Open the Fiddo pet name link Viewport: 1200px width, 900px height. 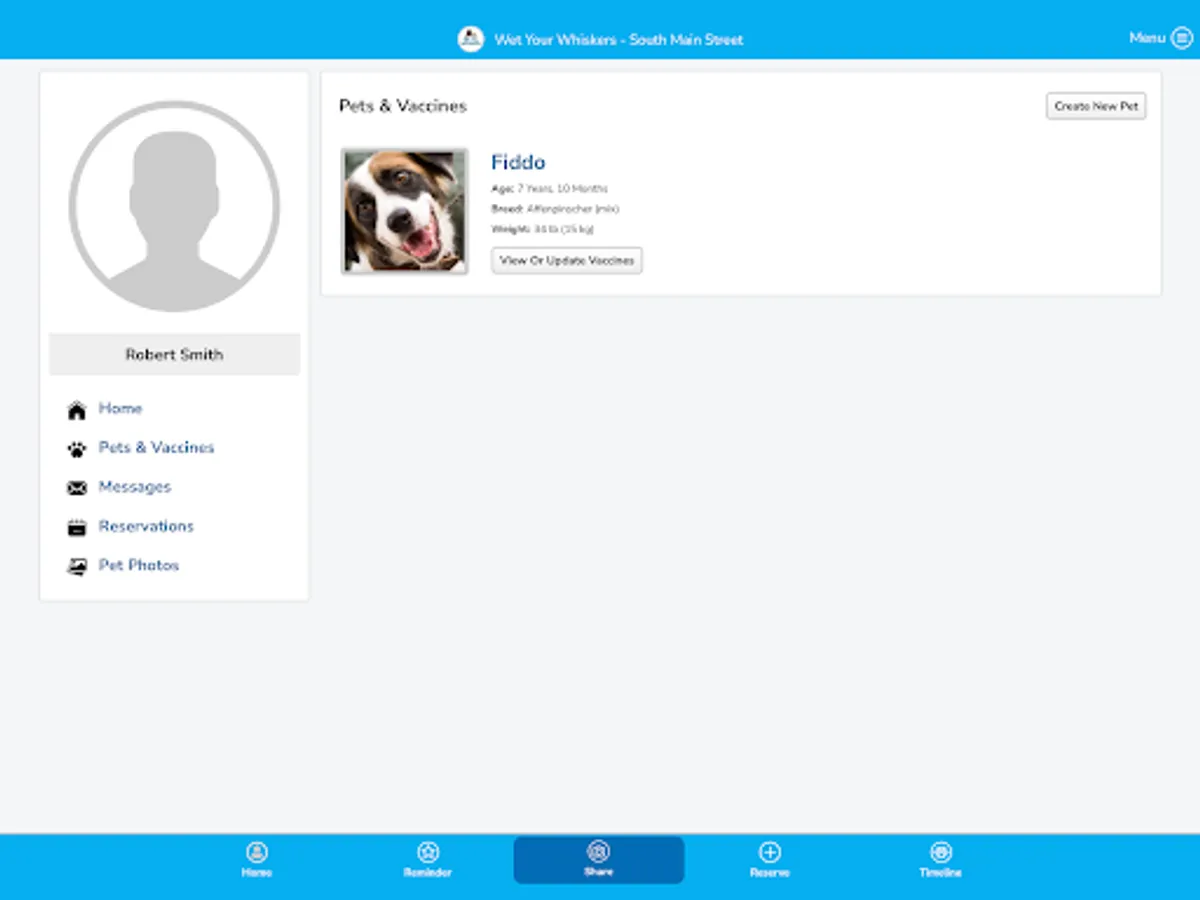(518, 162)
